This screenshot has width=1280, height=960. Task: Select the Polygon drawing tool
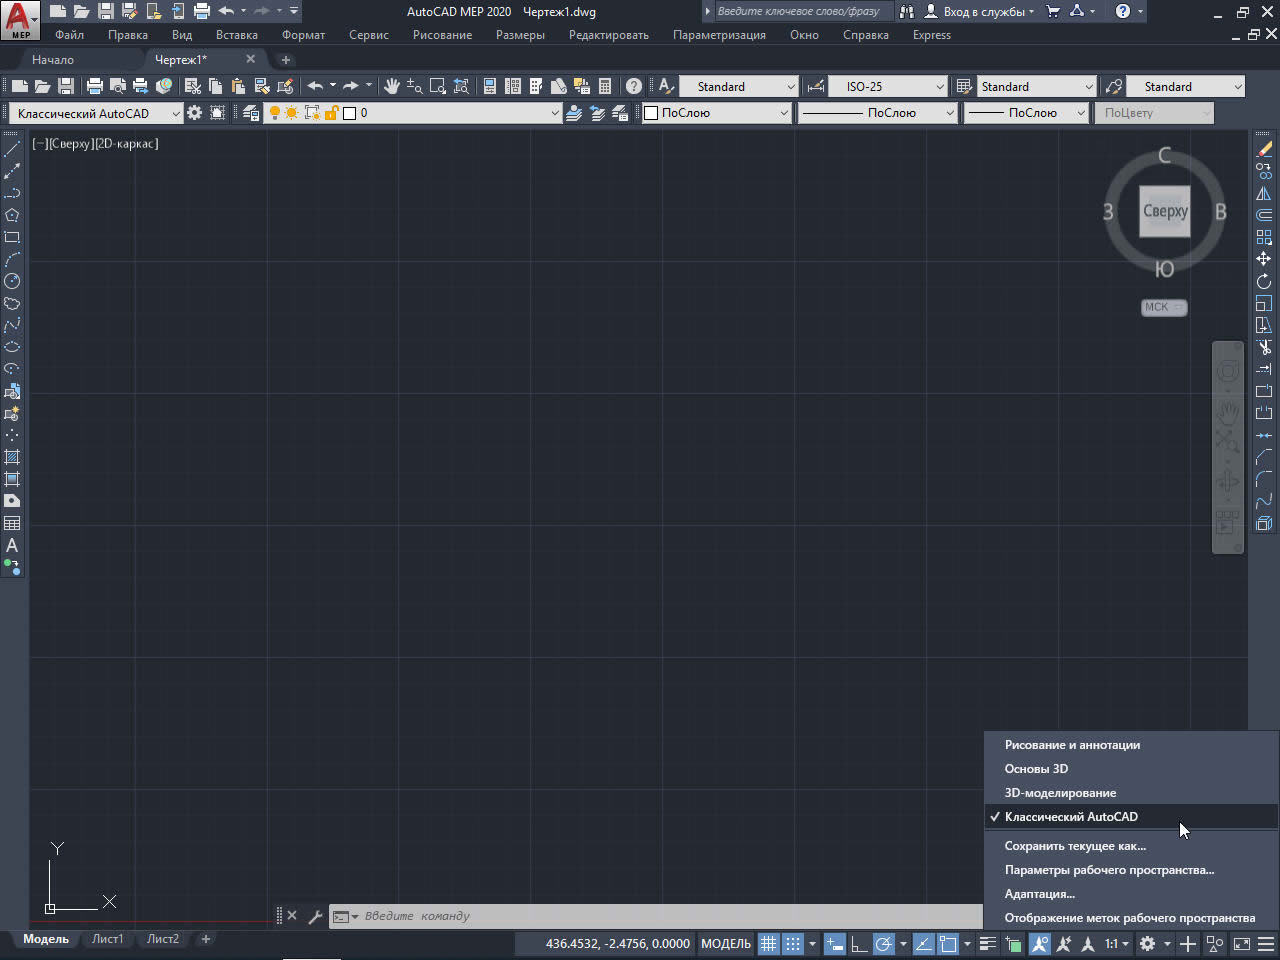point(12,215)
